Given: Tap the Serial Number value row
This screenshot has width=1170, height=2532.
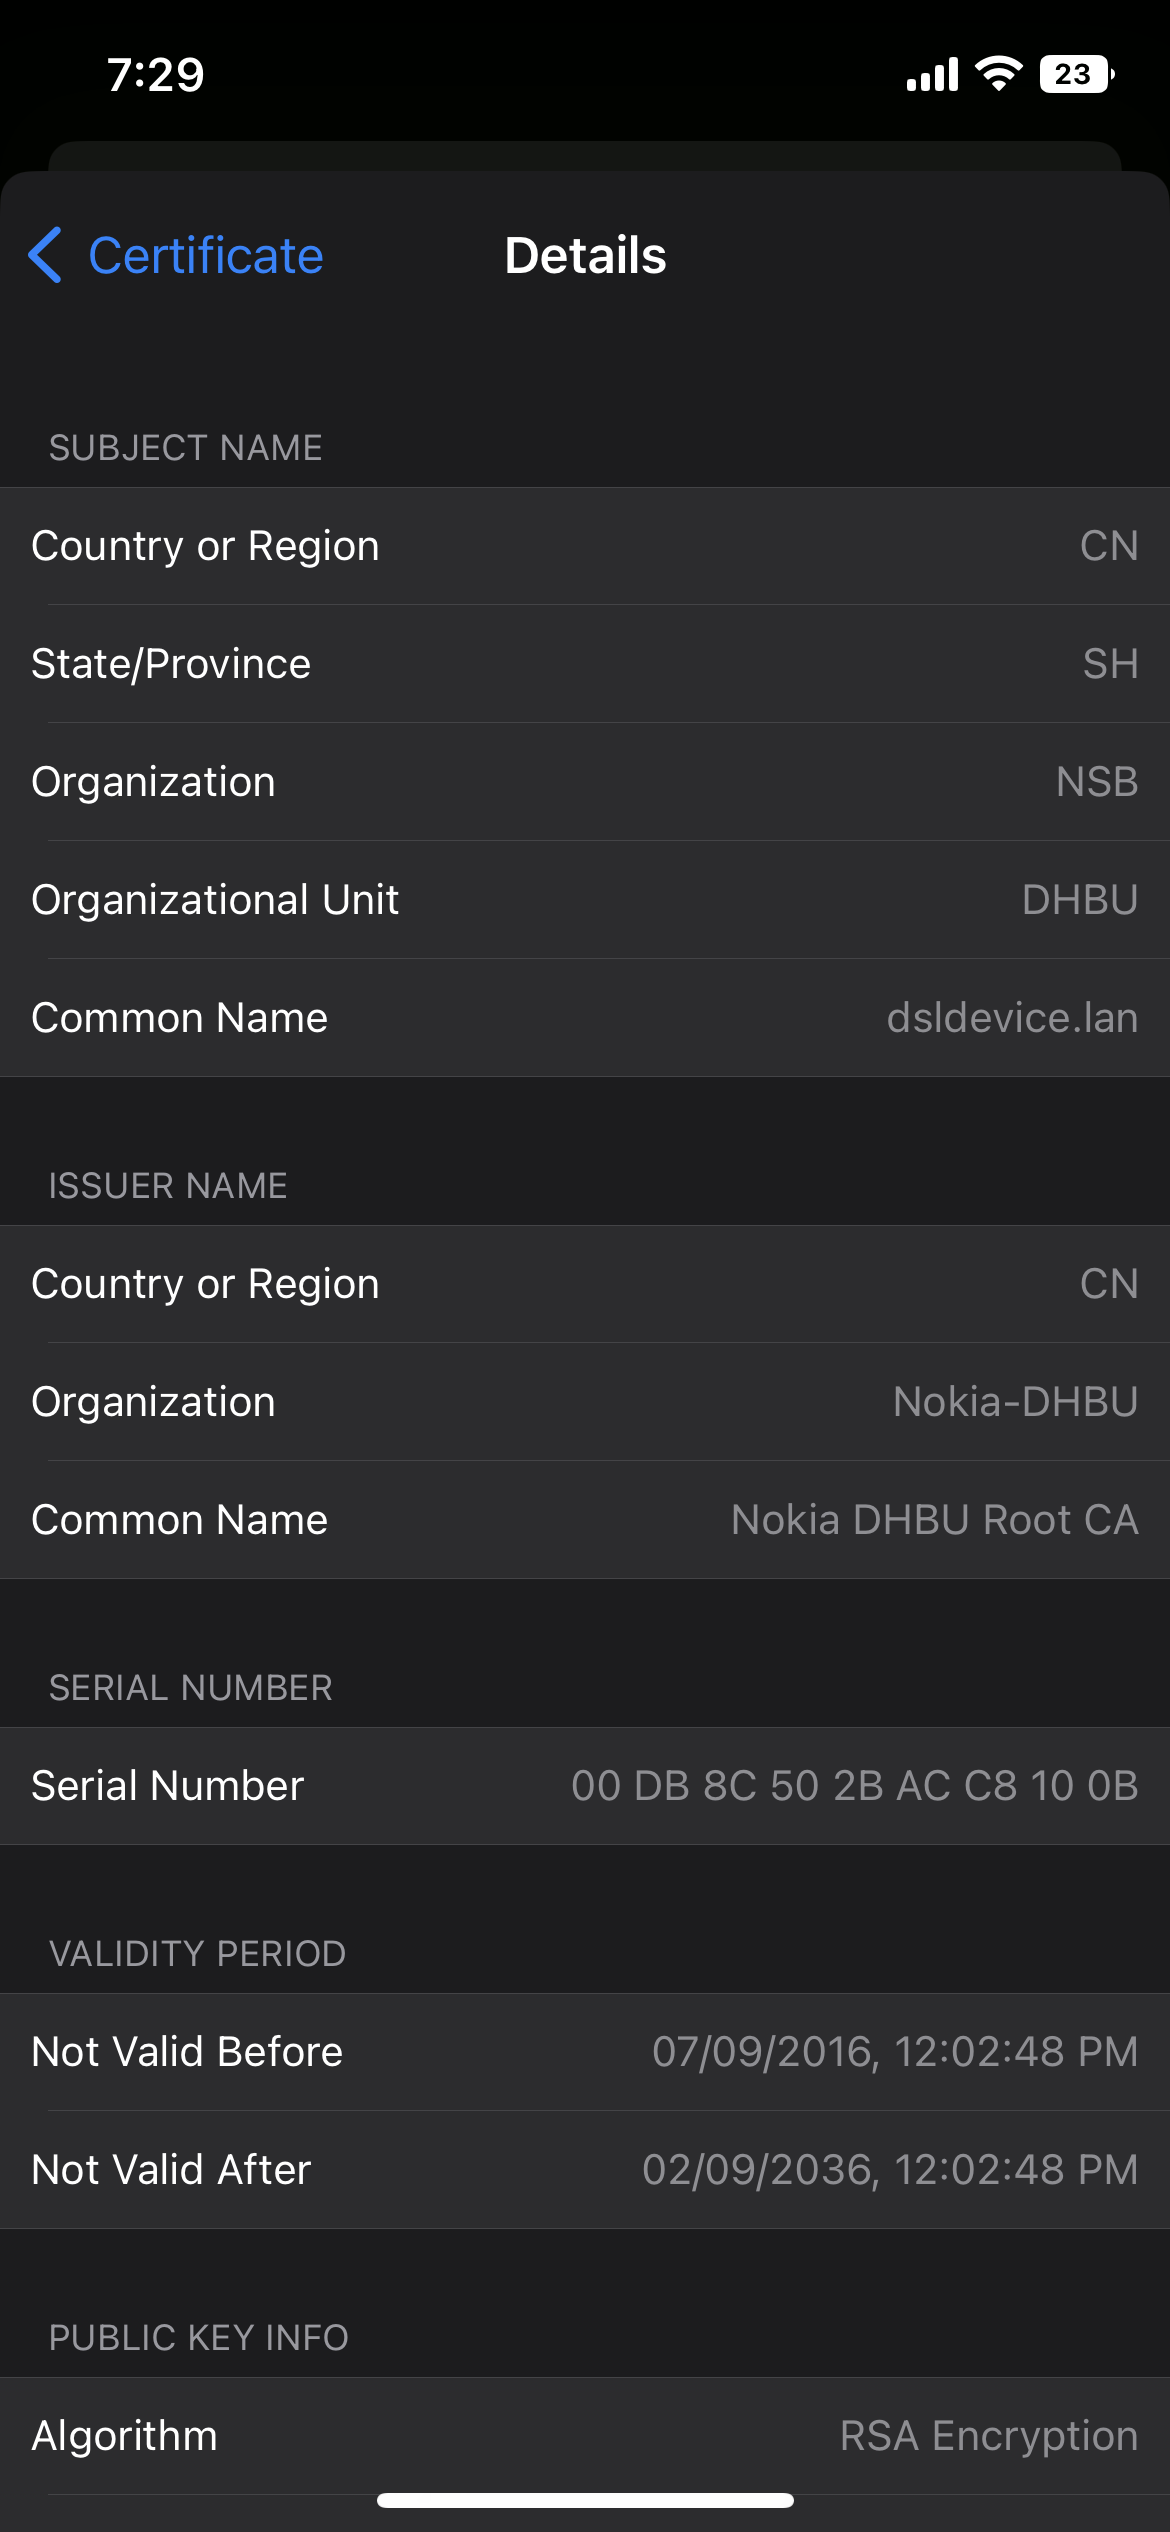Looking at the screenshot, I should 585,1786.
